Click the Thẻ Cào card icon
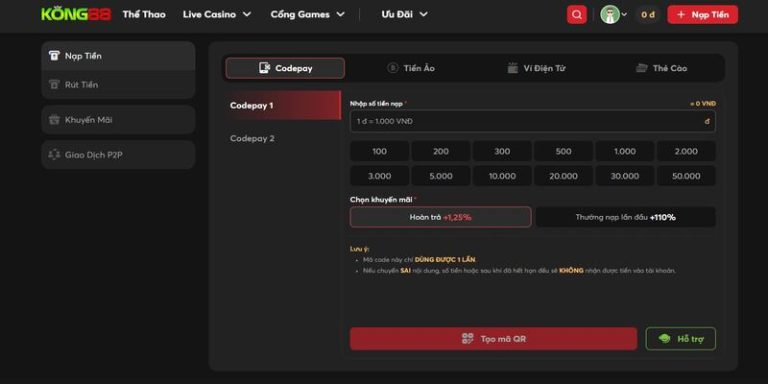The width and height of the screenshot is (768, 384). (x=642, y=68)
